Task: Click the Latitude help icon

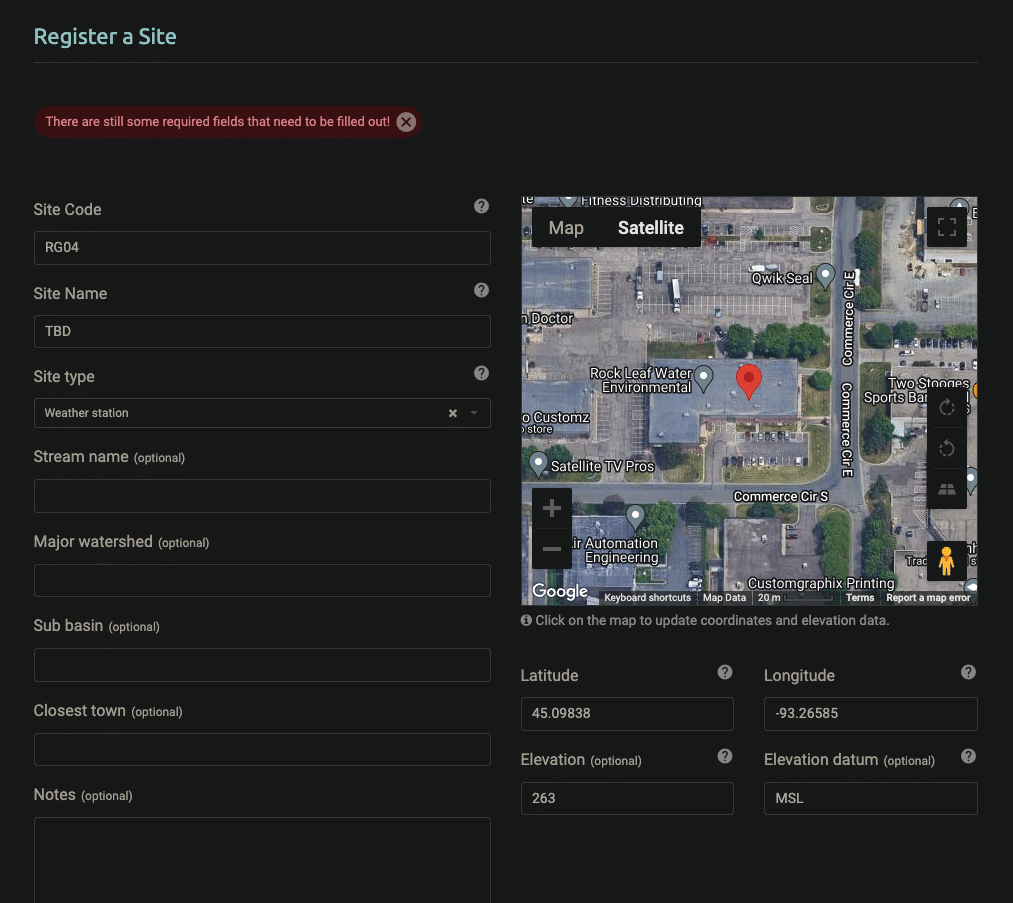Action: point(725,672)
